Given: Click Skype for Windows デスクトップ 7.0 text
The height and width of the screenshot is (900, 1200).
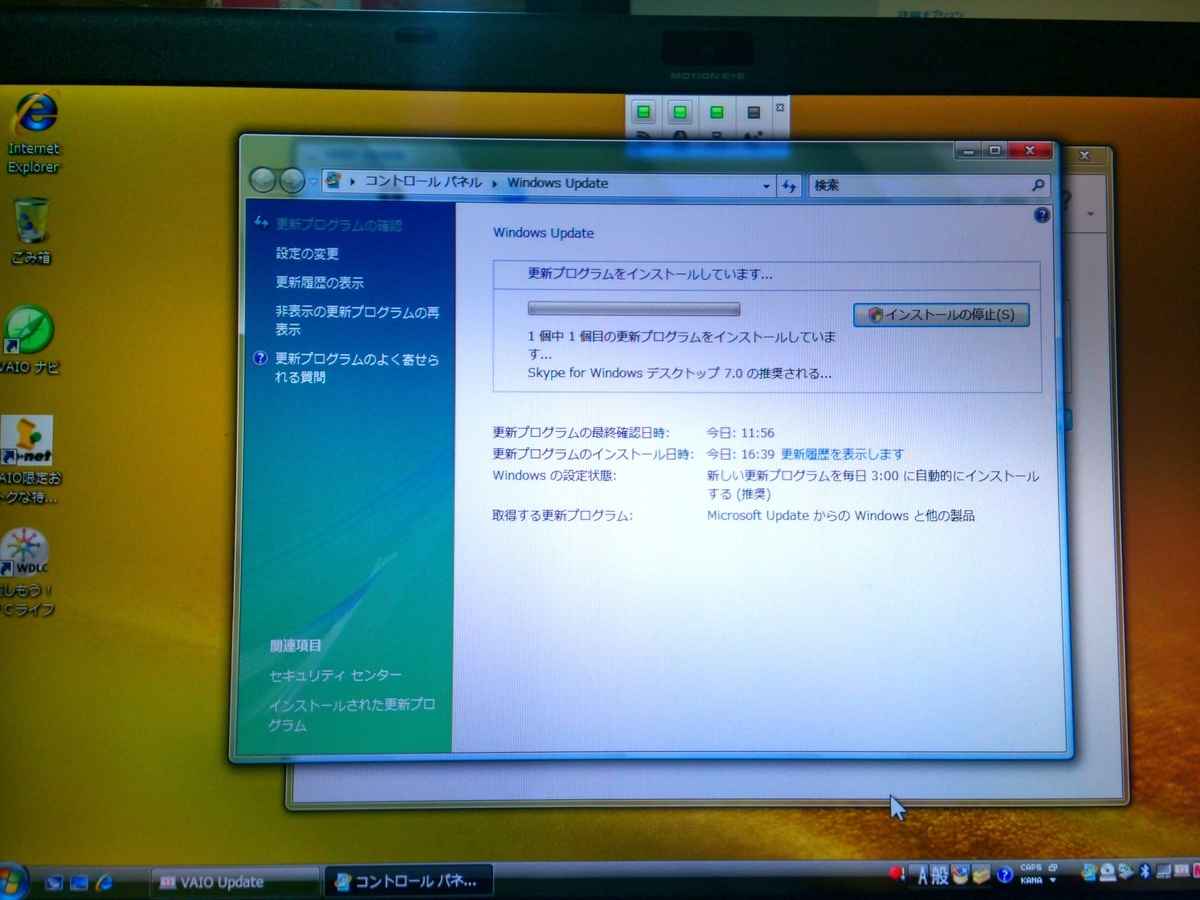Looking at the screenshot, I should (680, 373).
